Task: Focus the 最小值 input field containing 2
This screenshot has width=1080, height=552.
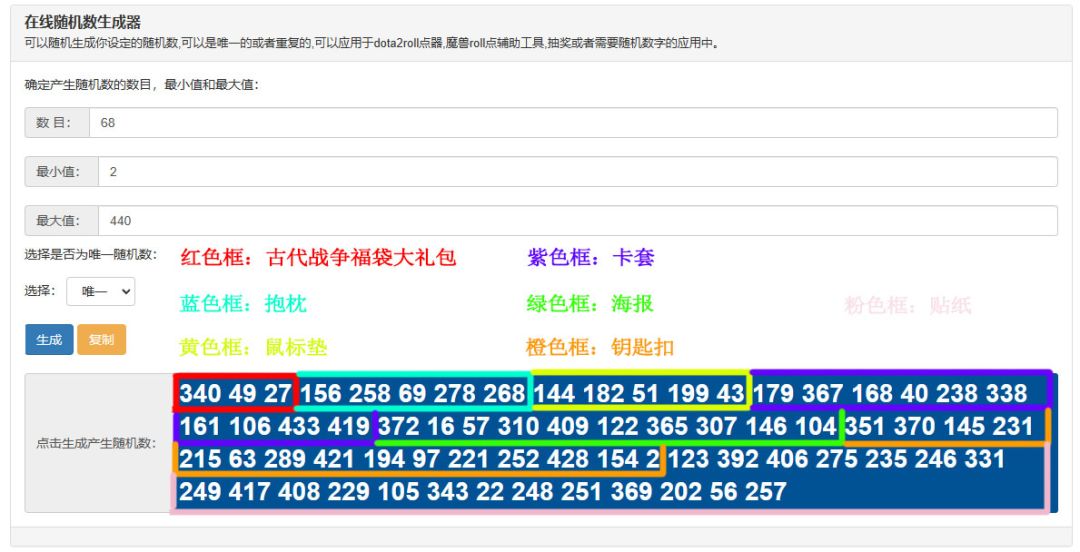Action: coord(577,172)
